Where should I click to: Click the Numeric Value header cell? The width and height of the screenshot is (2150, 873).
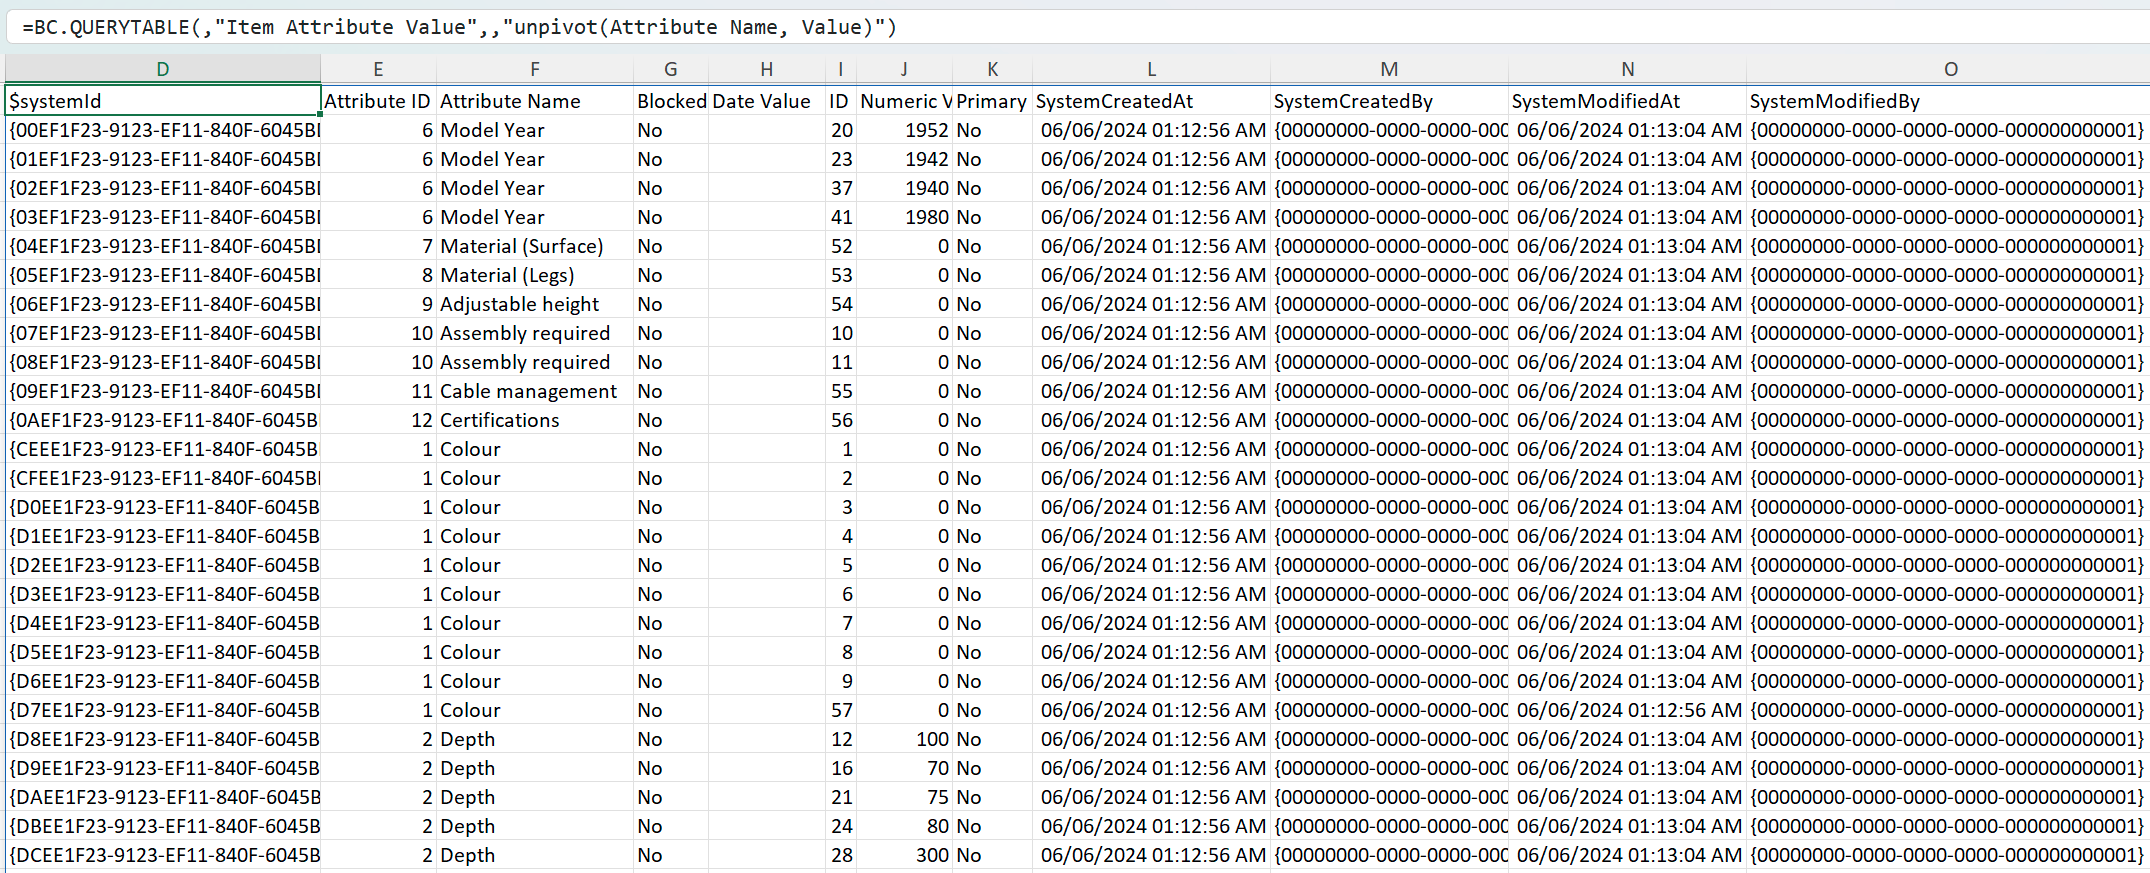[x=904, y=101]
